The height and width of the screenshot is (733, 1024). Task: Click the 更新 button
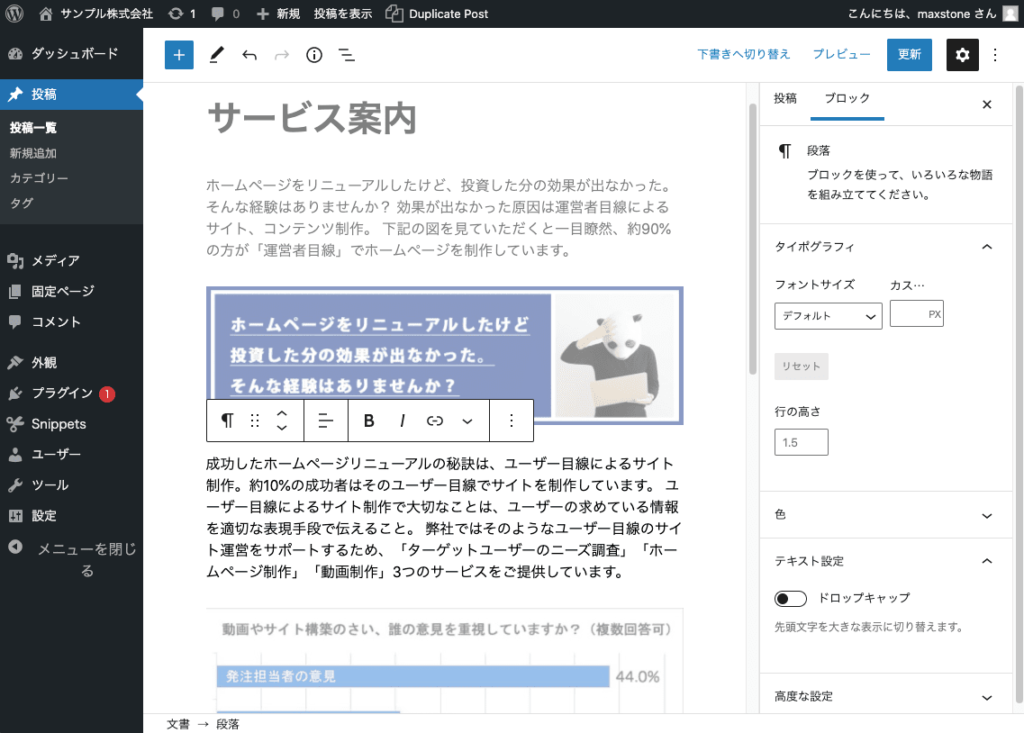click(908, 55)
